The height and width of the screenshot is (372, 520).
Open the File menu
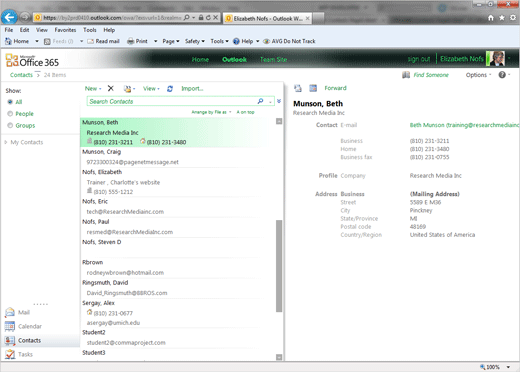coord(9,30)
